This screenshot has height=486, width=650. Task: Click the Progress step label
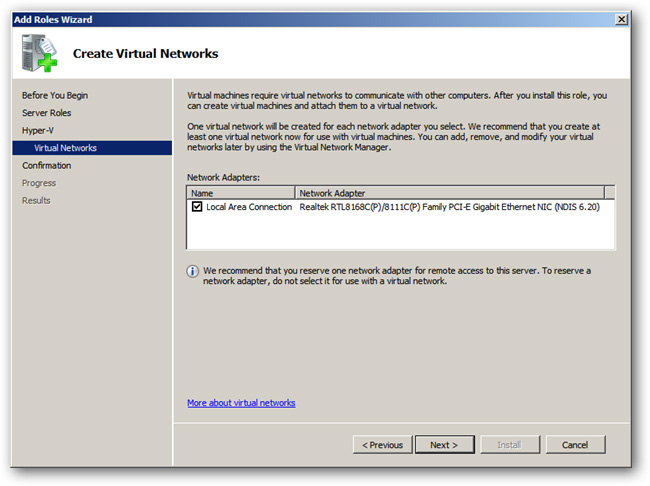point(39,183)
